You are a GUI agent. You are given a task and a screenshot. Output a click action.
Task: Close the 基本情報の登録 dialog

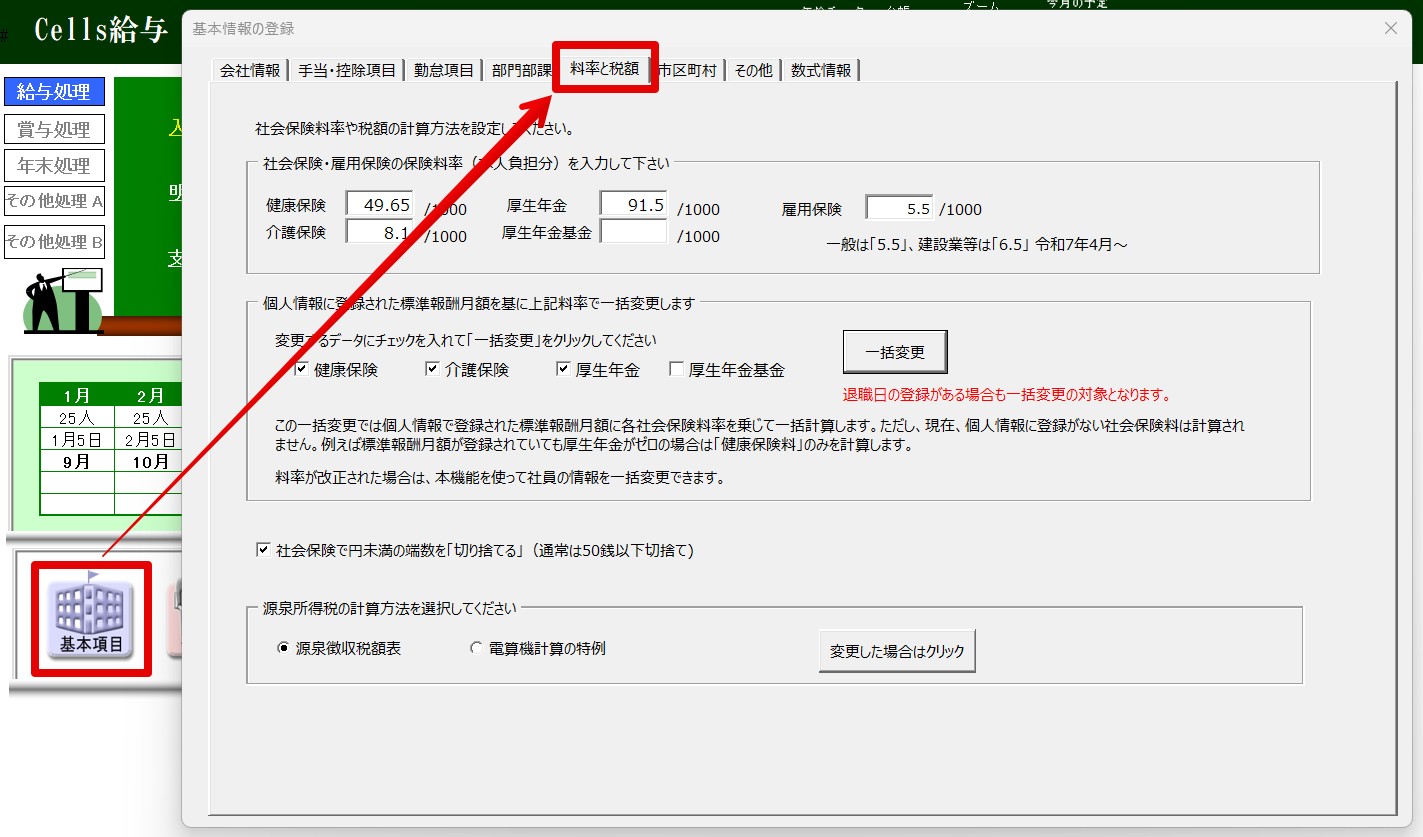pos(1390,28)
